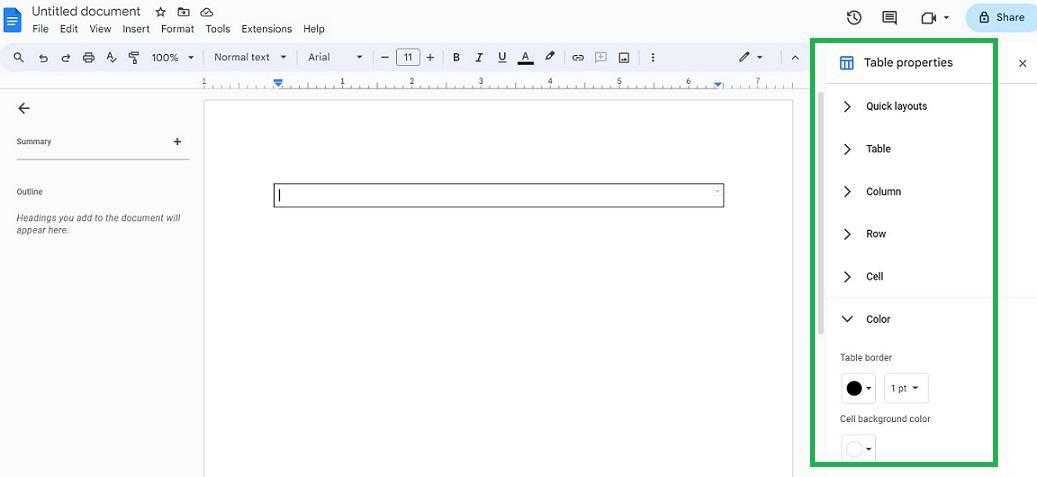Close the document outline with back arrow

[x=24, y=108]
